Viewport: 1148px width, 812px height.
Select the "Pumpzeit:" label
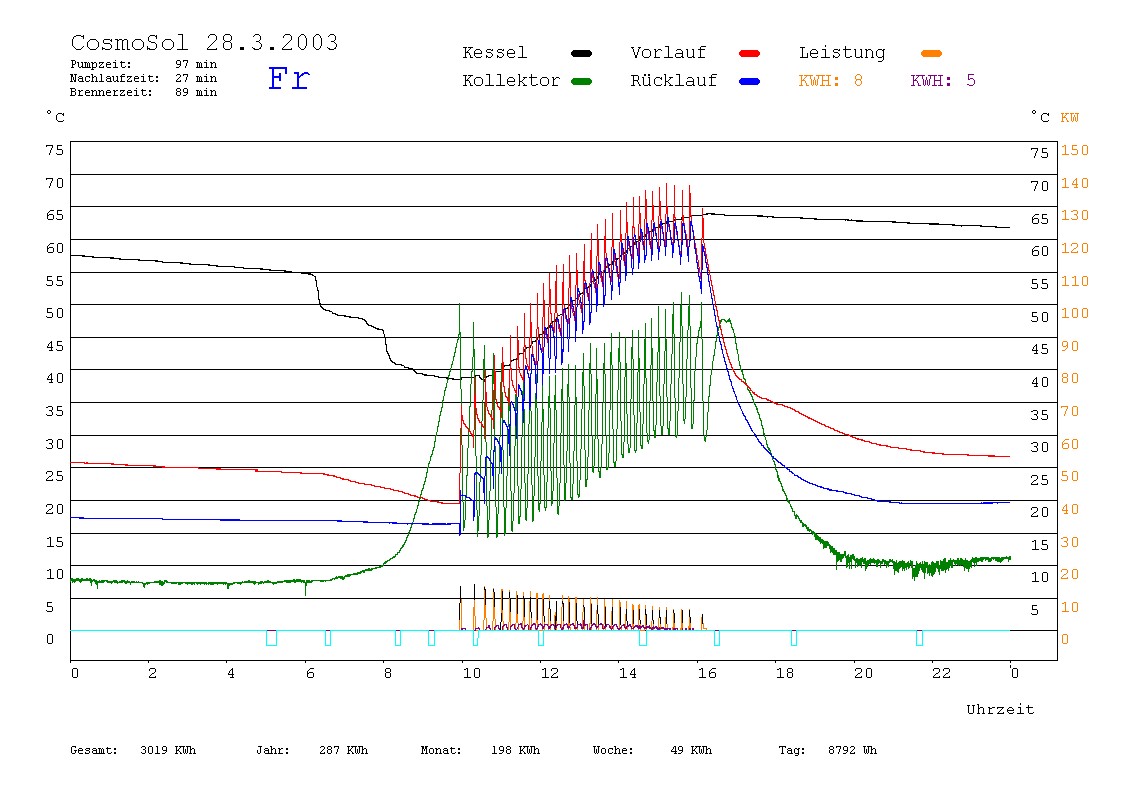click(100, 64)
